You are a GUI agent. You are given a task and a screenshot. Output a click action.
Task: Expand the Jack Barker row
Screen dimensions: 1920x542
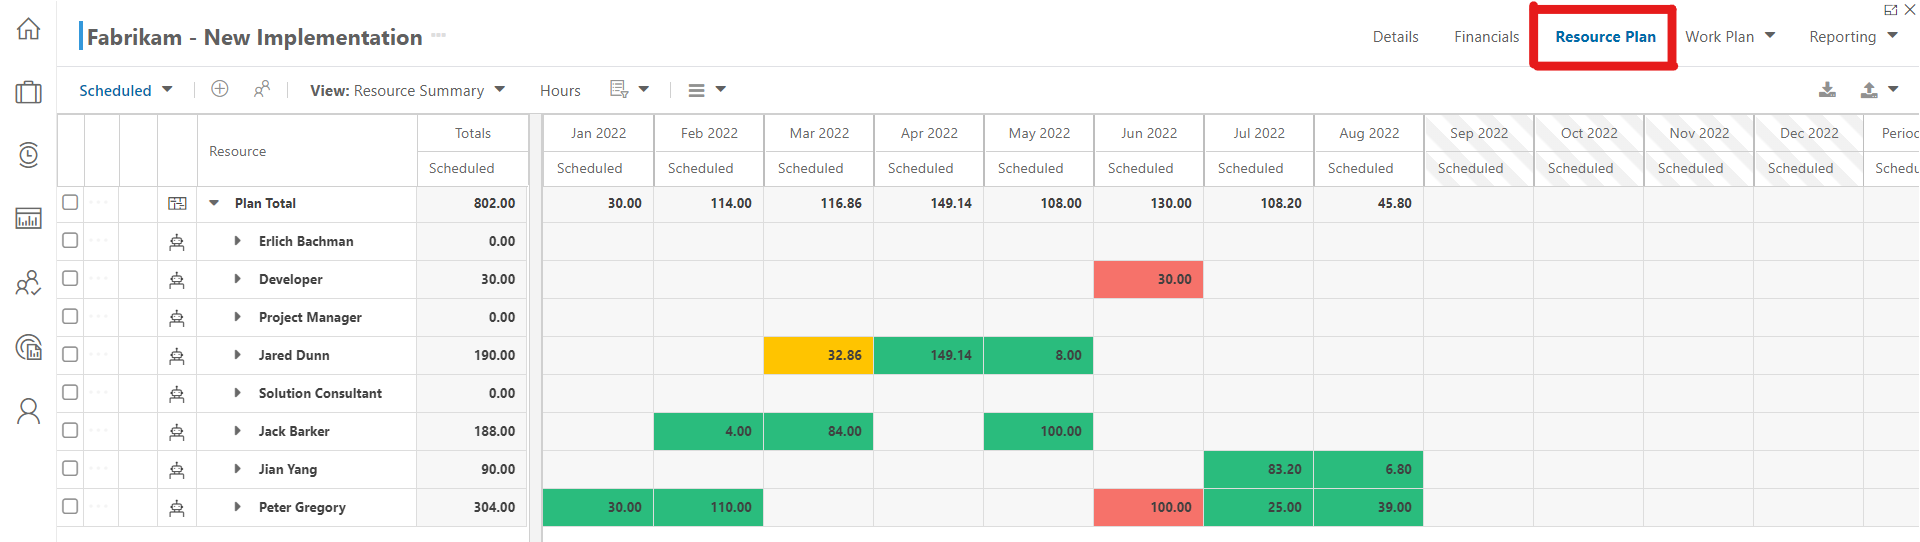point(237,431)
